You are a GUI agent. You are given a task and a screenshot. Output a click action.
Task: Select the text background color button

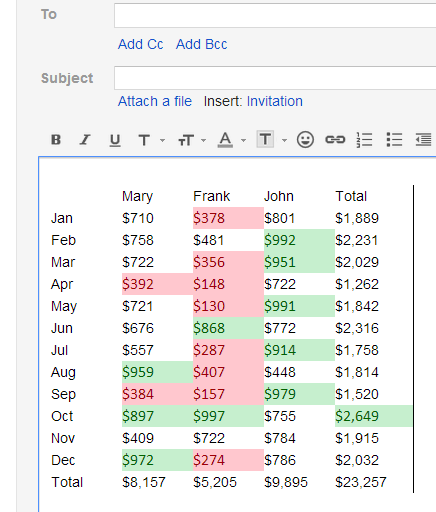(x=265, y=139)
